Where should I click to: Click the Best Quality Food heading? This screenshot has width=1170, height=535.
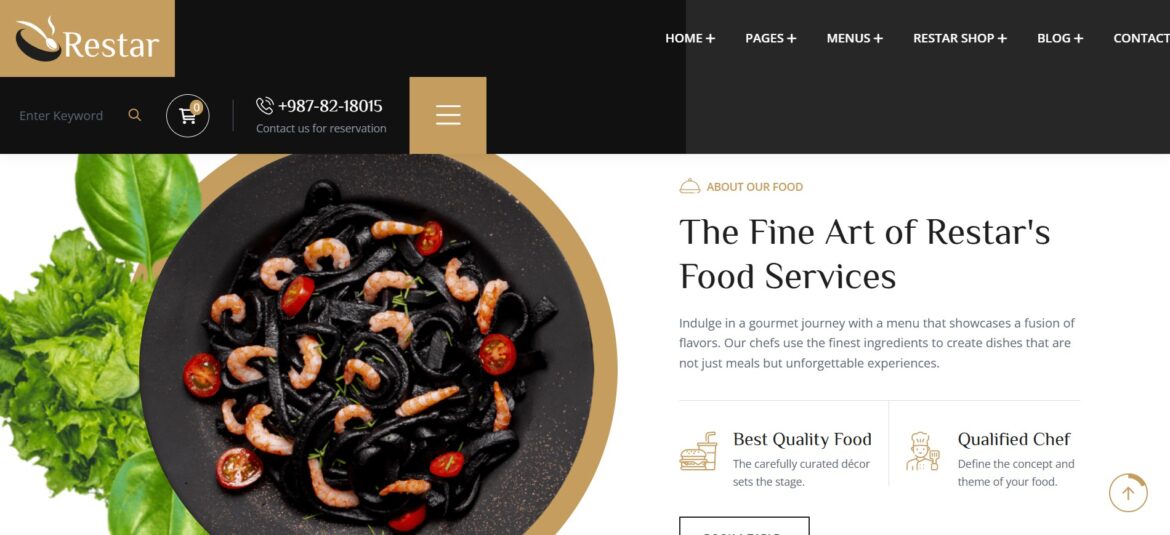[x=802, y=439]
